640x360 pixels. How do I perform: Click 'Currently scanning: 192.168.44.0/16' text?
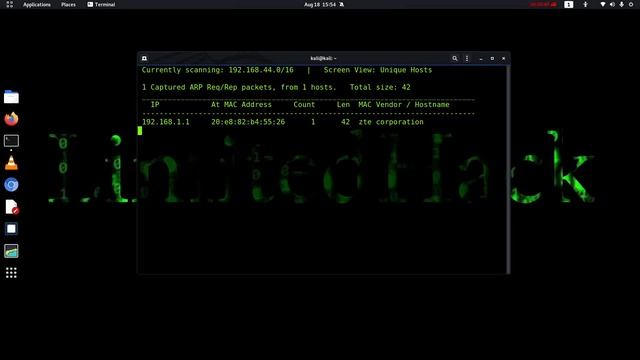coord(218,70)
